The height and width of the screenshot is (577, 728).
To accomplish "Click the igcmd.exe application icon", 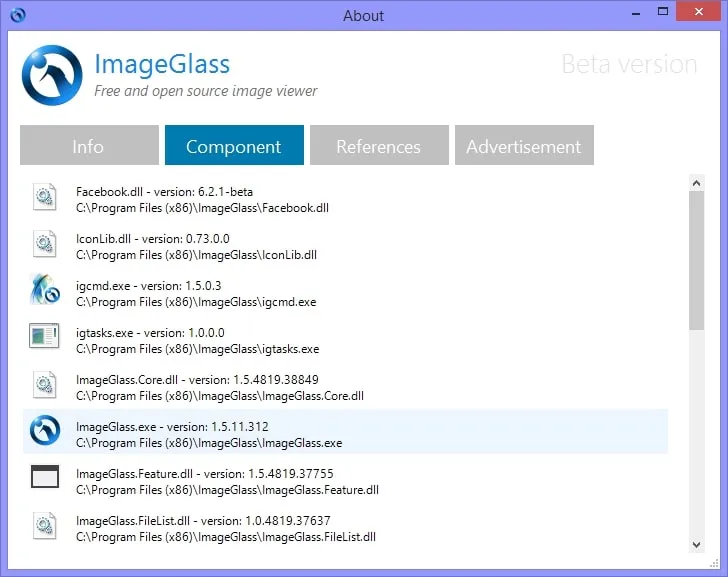I will [x=45, y=289].
